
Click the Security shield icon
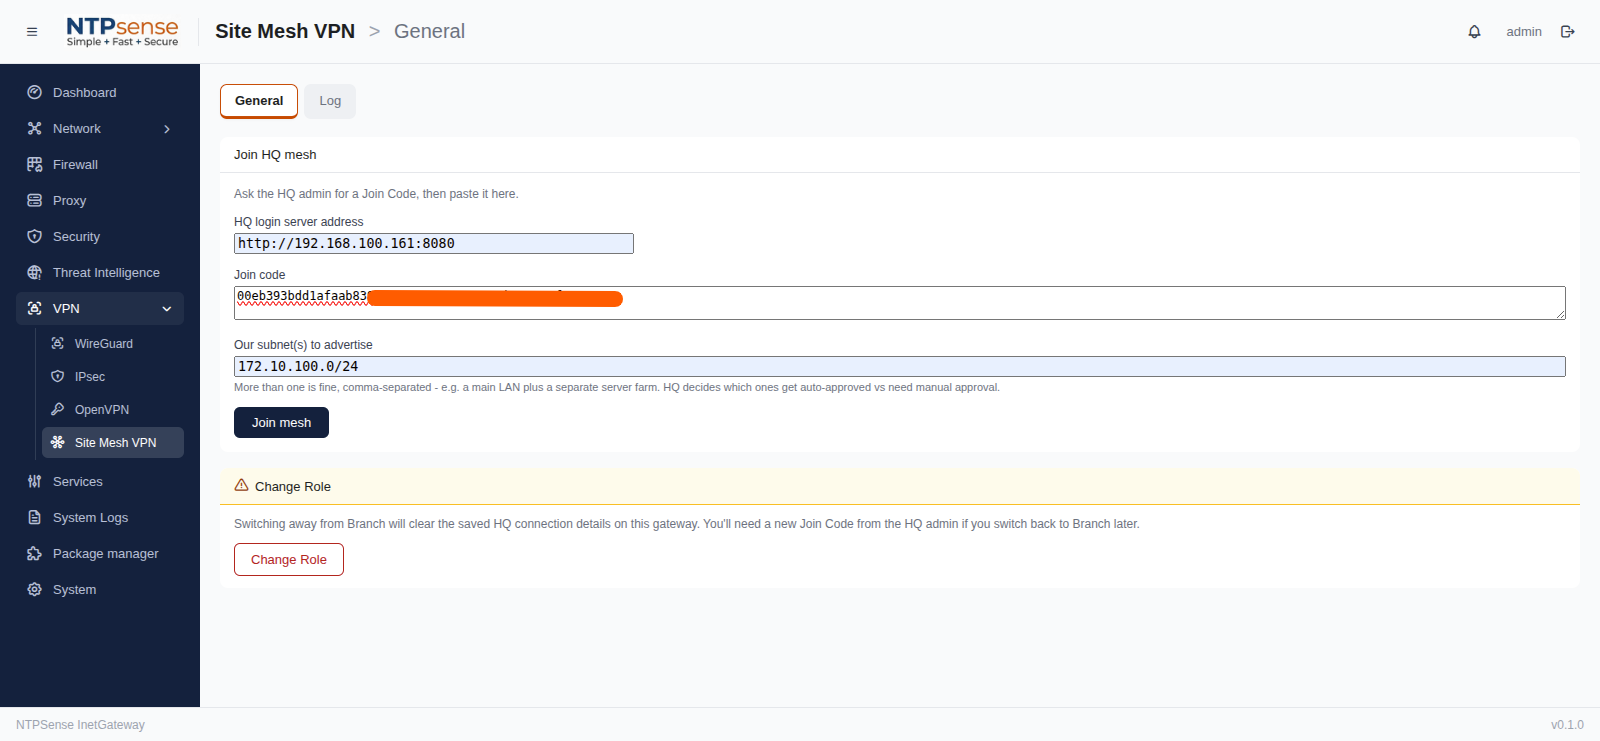pyautogui.click(x=35, y=236)
